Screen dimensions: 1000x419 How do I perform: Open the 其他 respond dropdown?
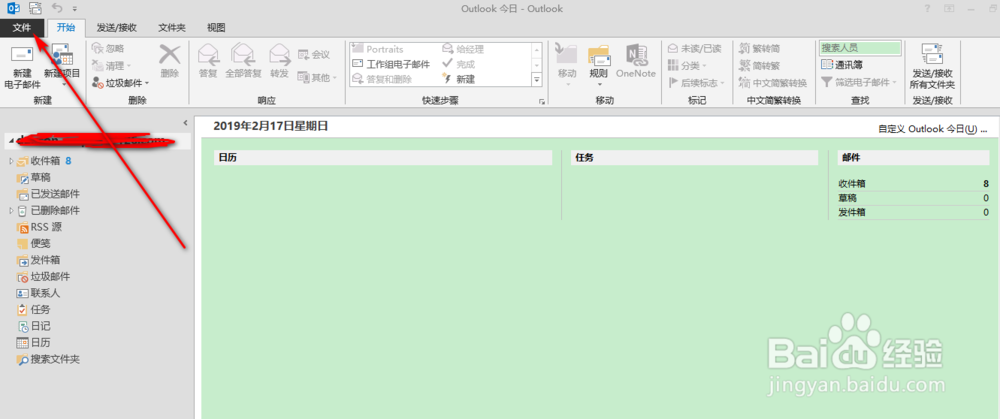pyautogui.click(x=316, y=78)
